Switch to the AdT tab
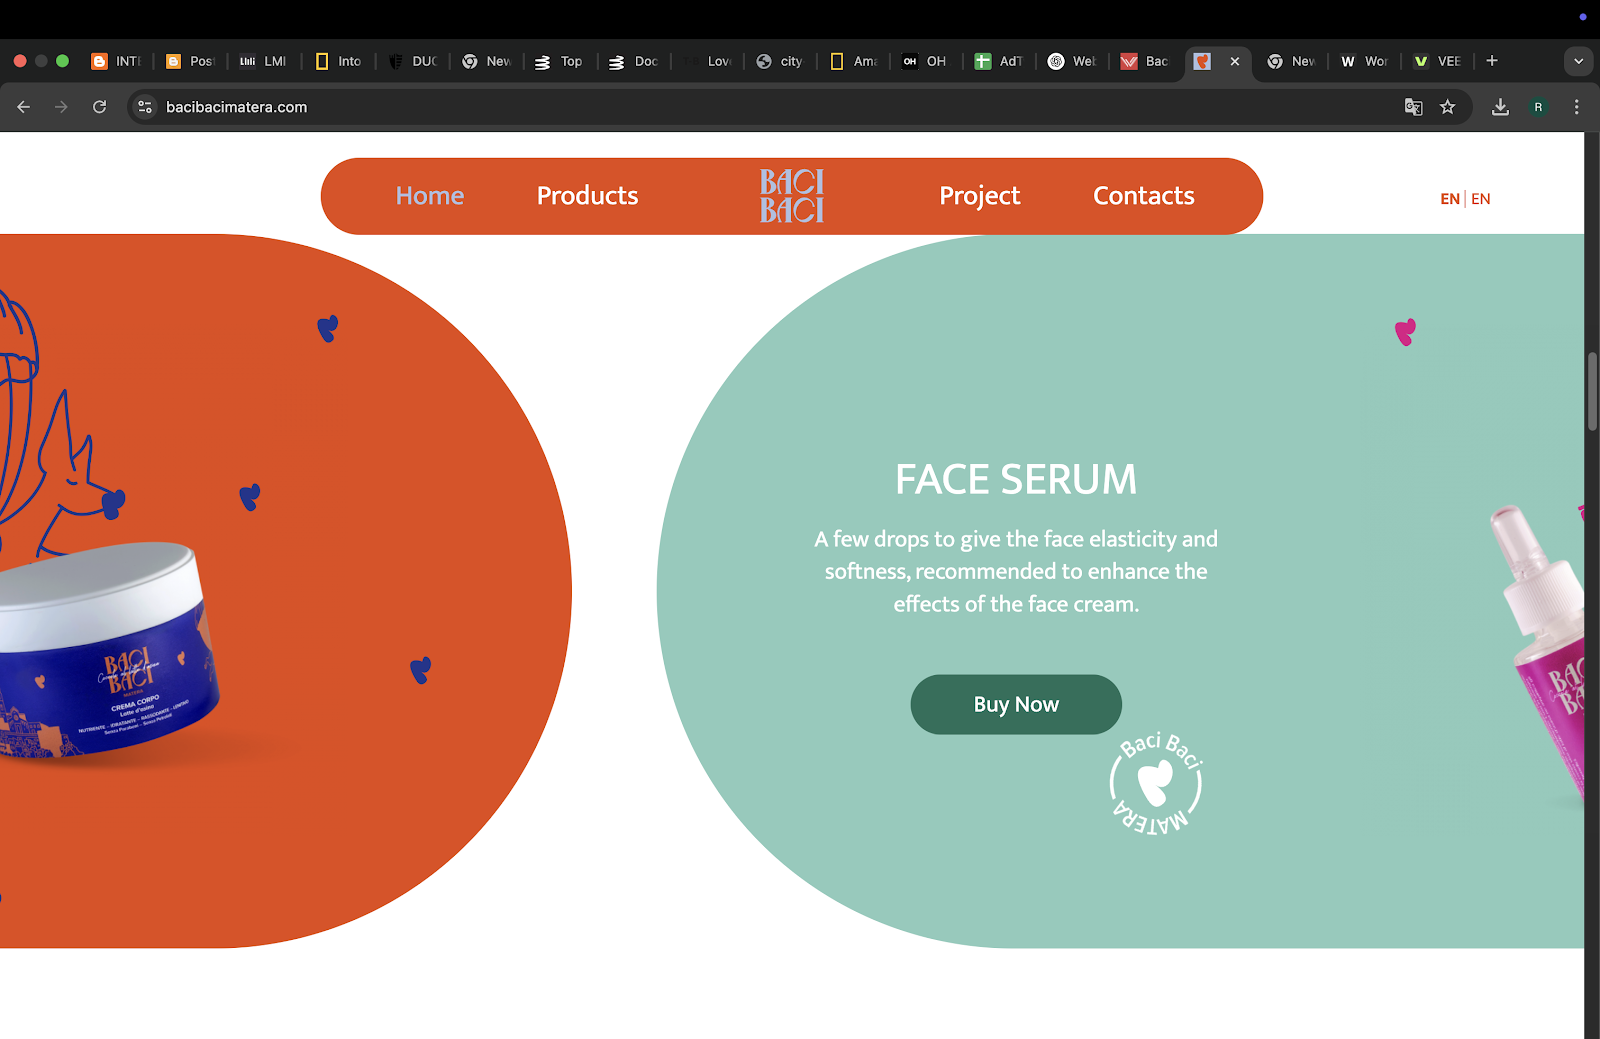1600x1039 pixels. pyautogui.click(x=1000, y=61)
